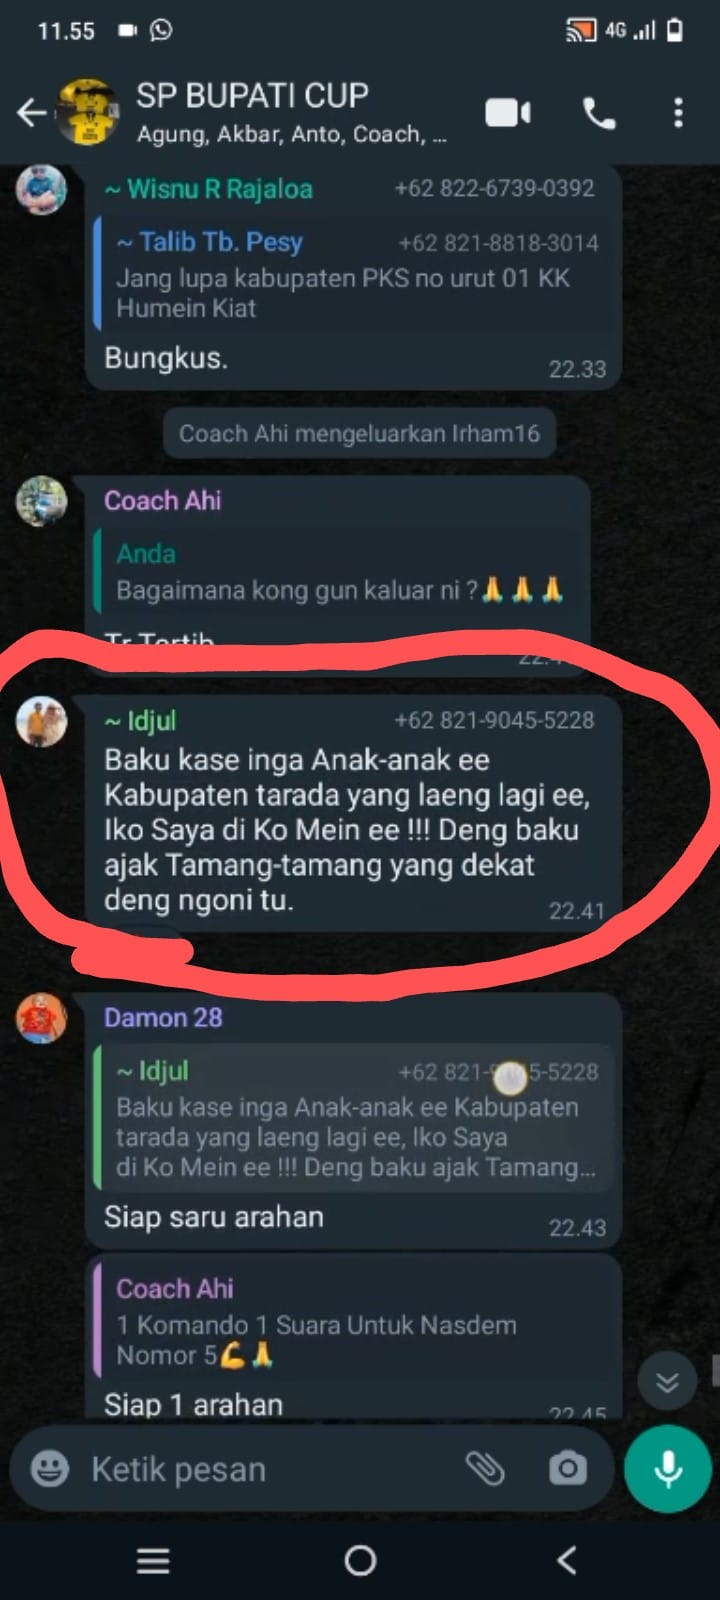Tap the Android home circle button
The height and width of the screenshot is (1600, 720).
coord(360,1560)
